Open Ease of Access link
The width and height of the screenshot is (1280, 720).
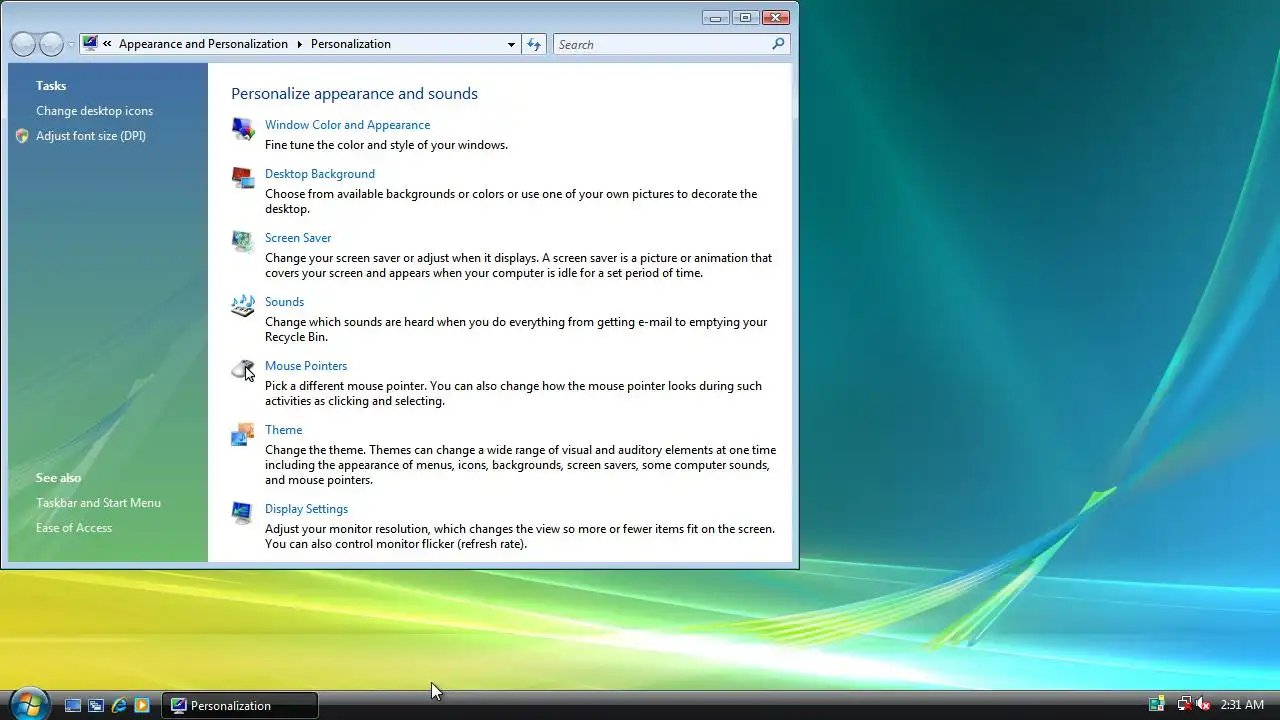(74, 528)
